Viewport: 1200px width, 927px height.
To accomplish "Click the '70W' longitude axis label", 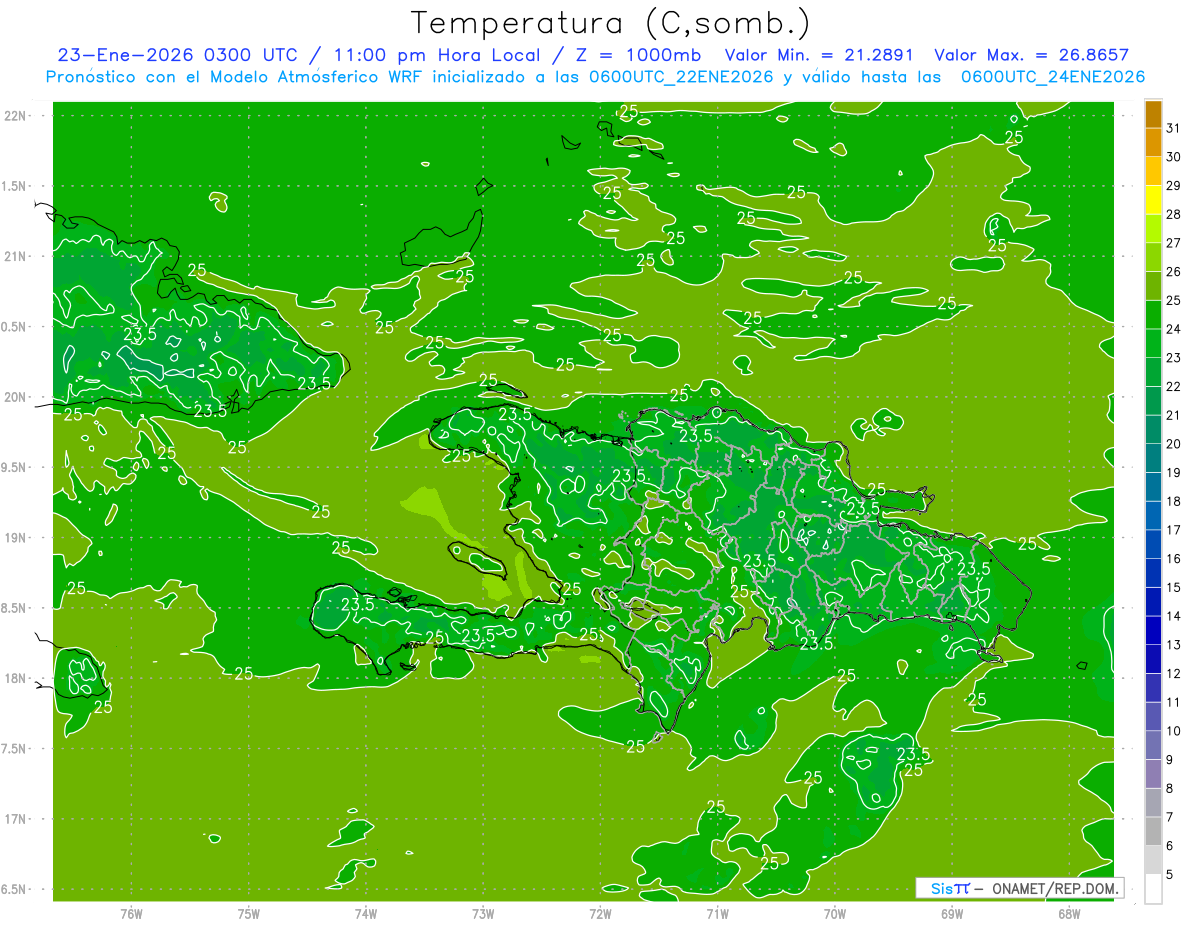I will point(835,914).
